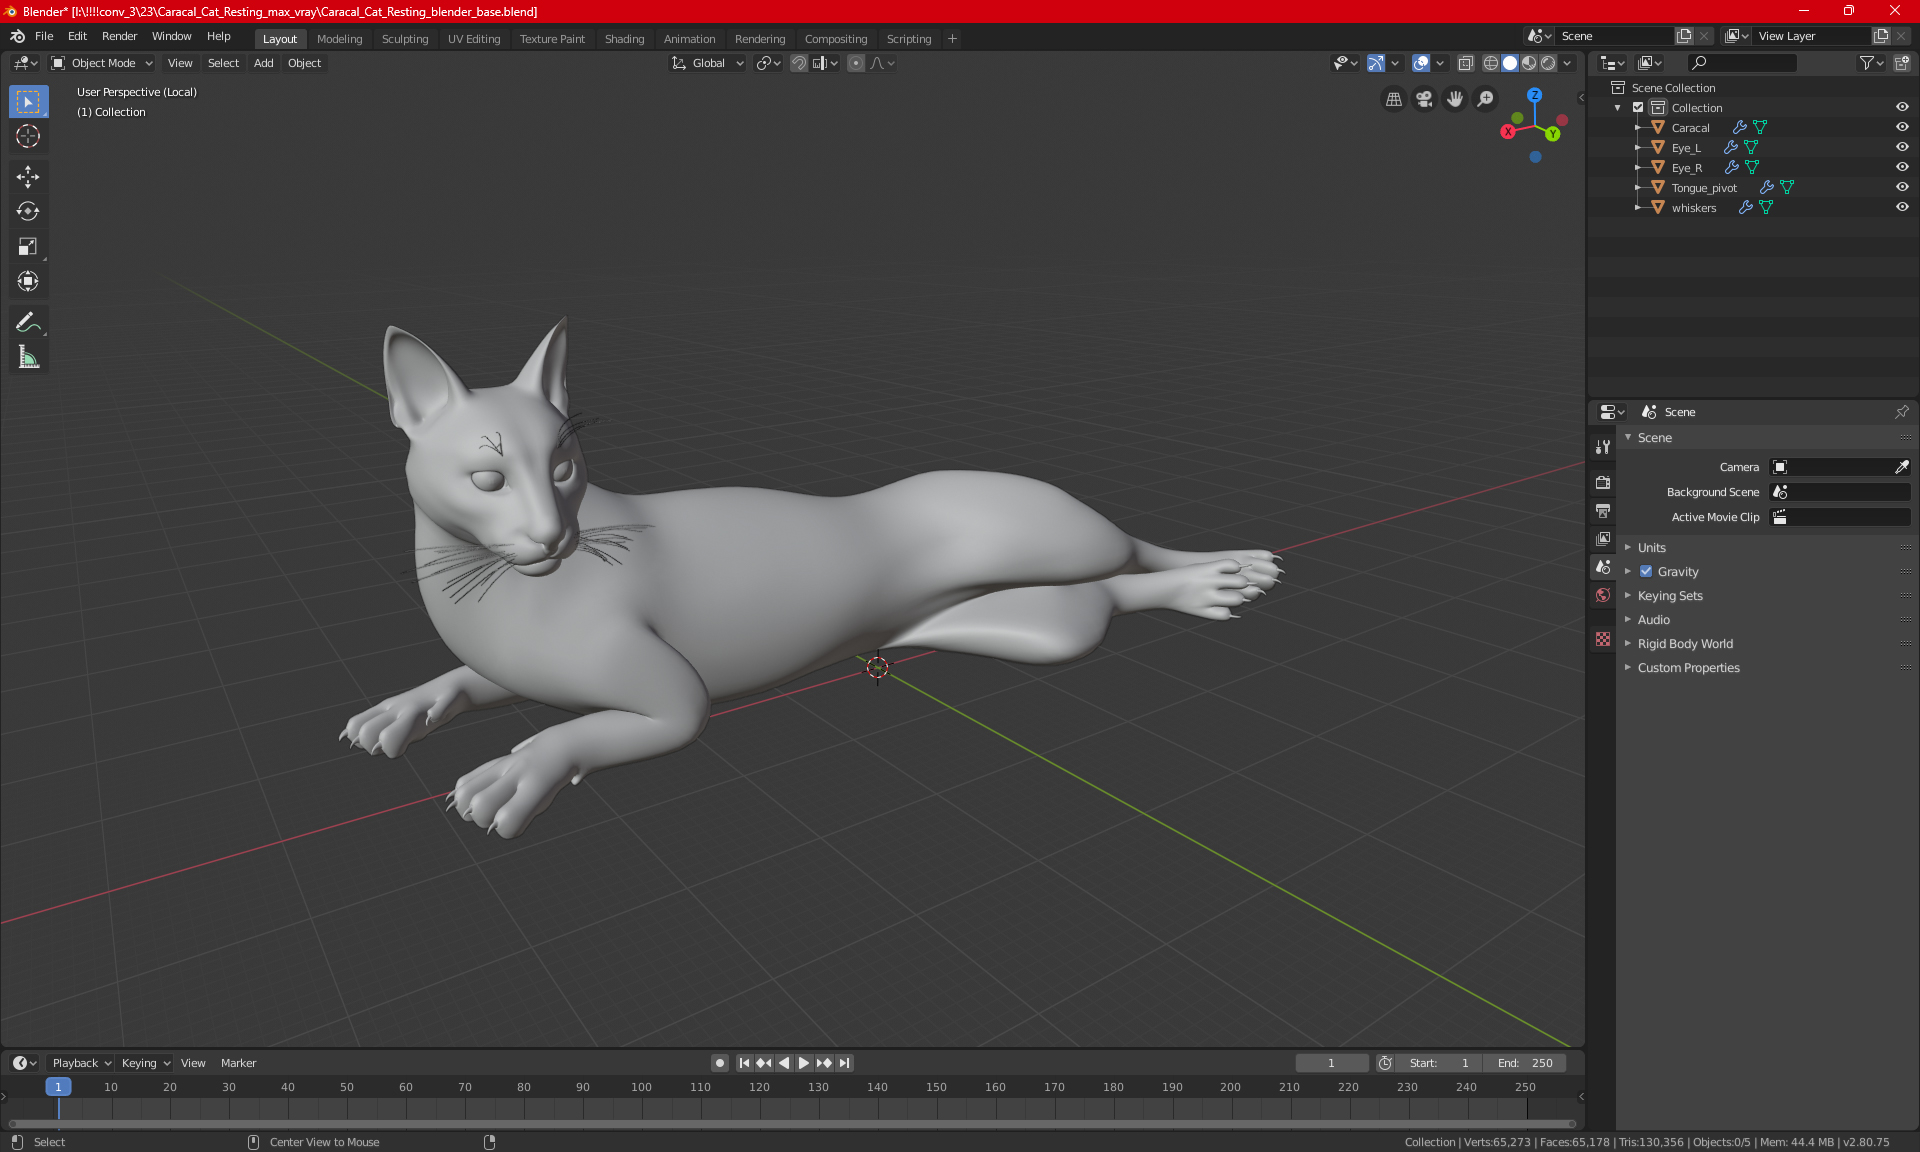
Task: Expand the Rigid Body World panel
Action: (x=1685, y=644)
